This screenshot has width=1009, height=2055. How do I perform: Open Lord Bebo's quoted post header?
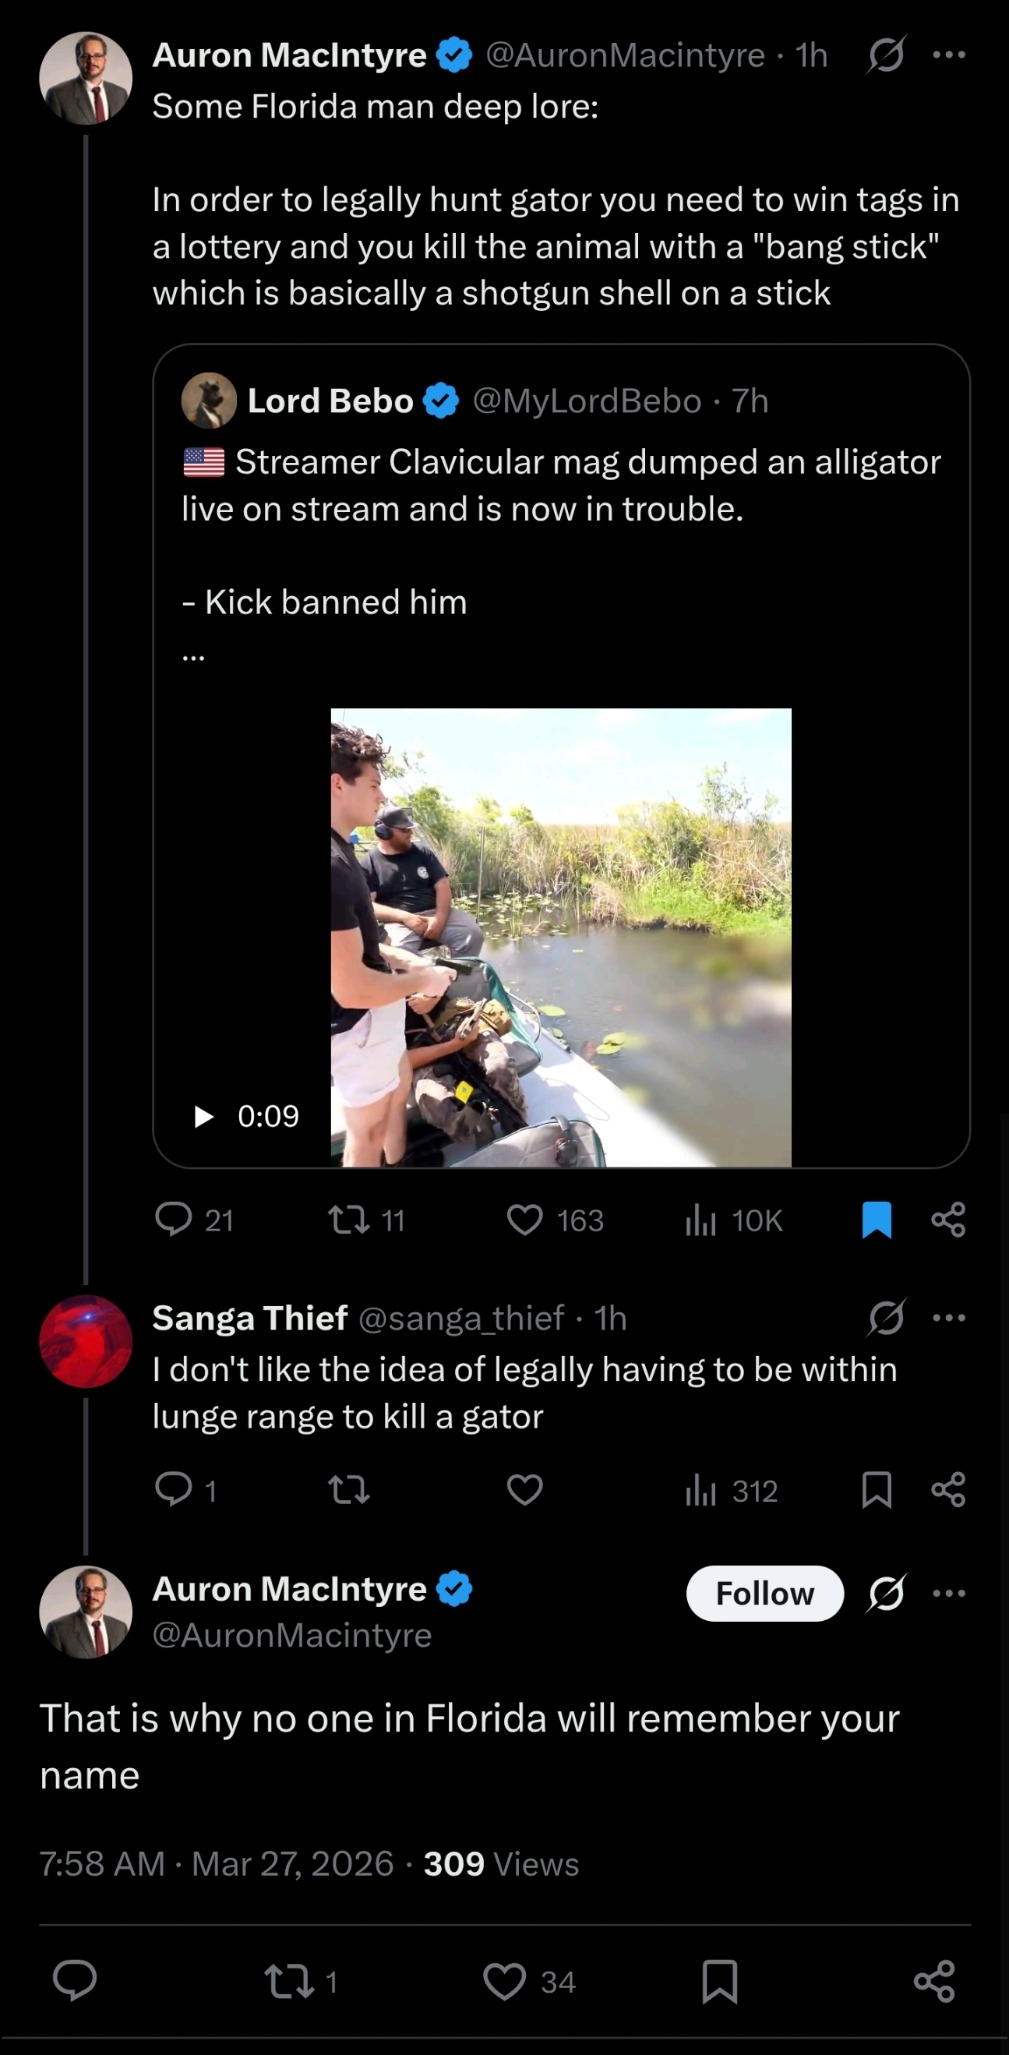(x=330, y=401)
